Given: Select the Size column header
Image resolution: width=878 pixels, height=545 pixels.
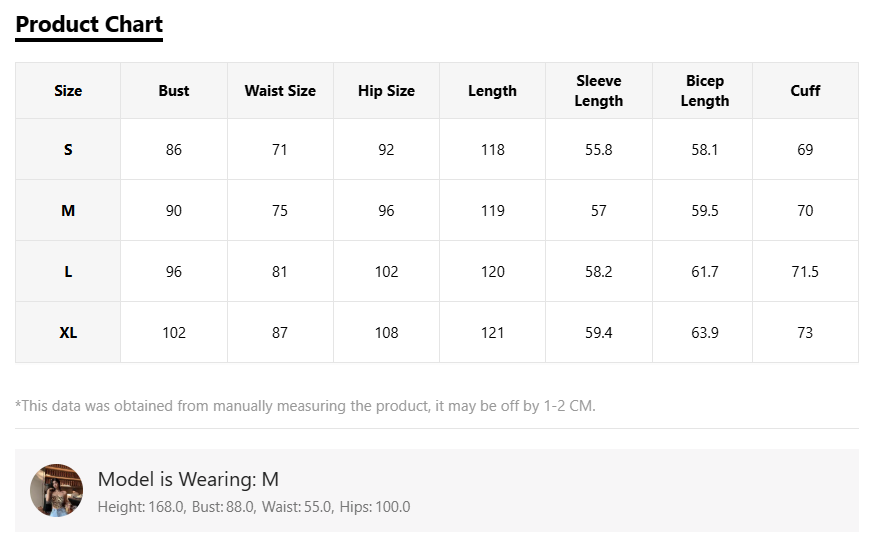Looking at the screenshot, I should (68, 91).
